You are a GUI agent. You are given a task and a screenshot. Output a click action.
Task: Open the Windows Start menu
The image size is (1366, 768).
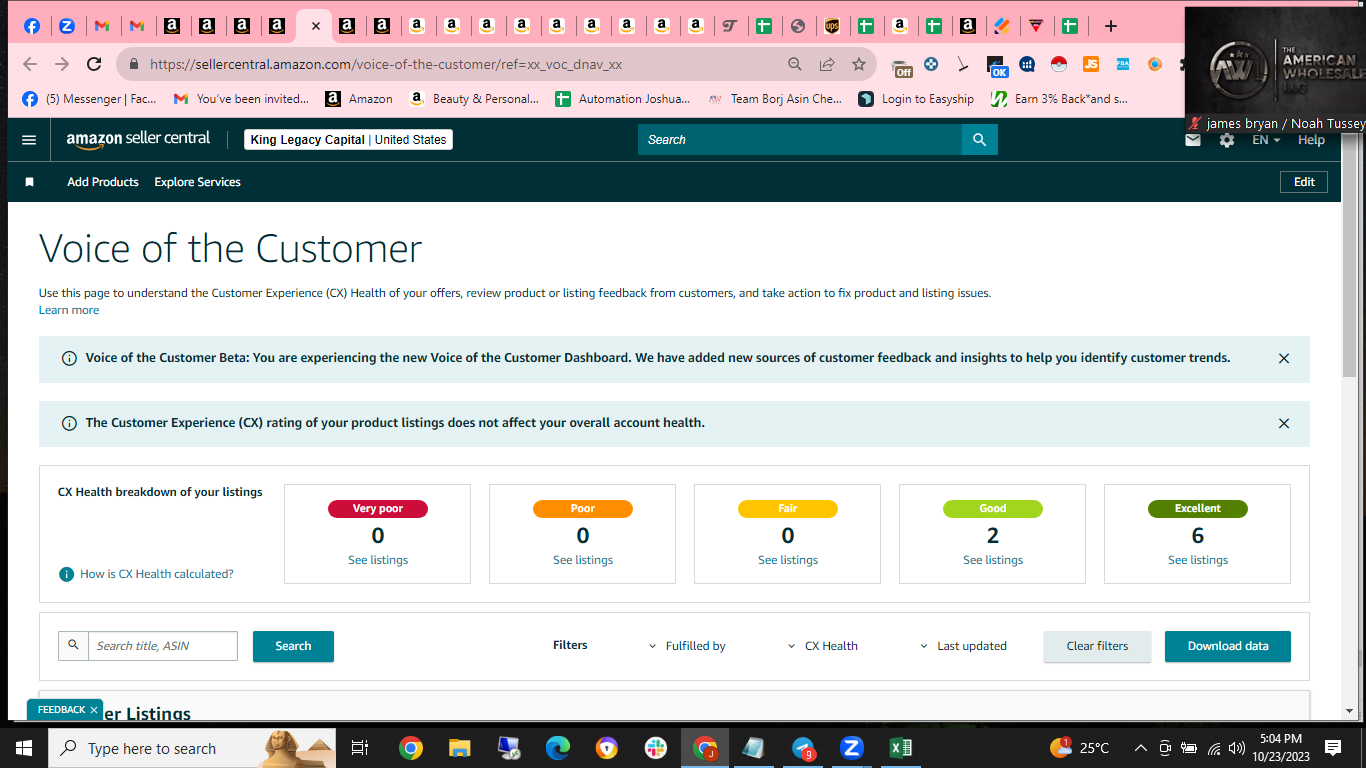click(x=24, y=748)
